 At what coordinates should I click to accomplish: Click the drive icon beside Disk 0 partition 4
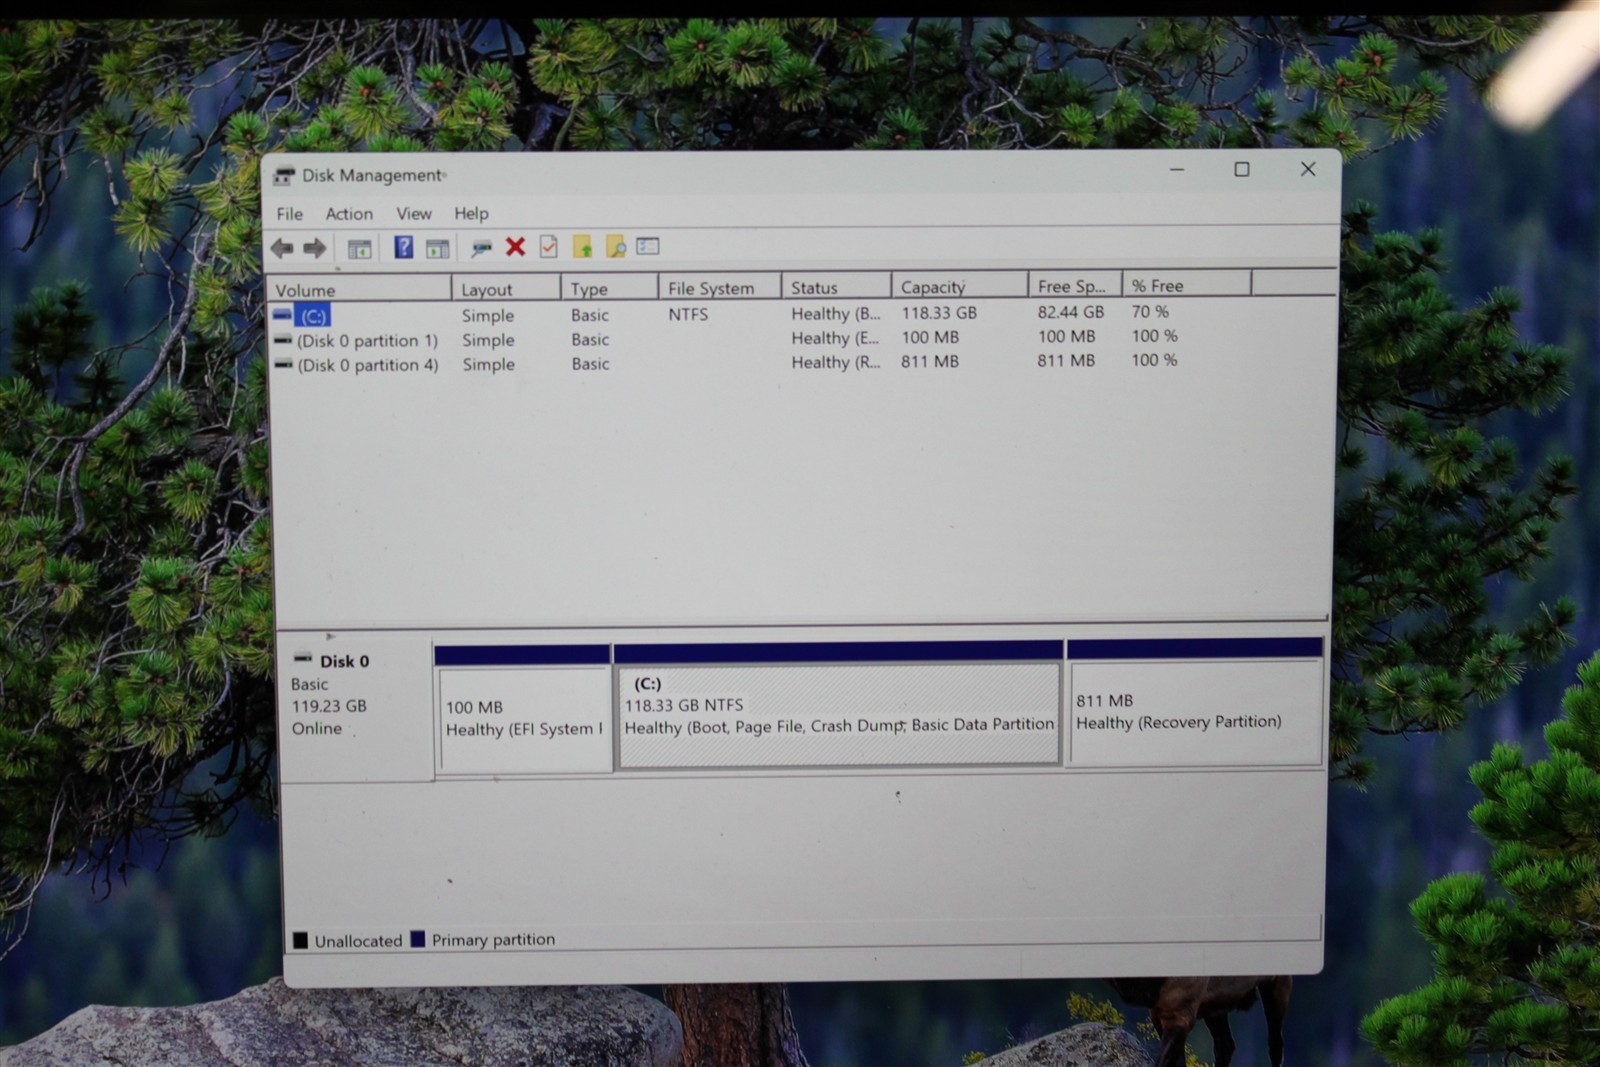tap(284, 364)
